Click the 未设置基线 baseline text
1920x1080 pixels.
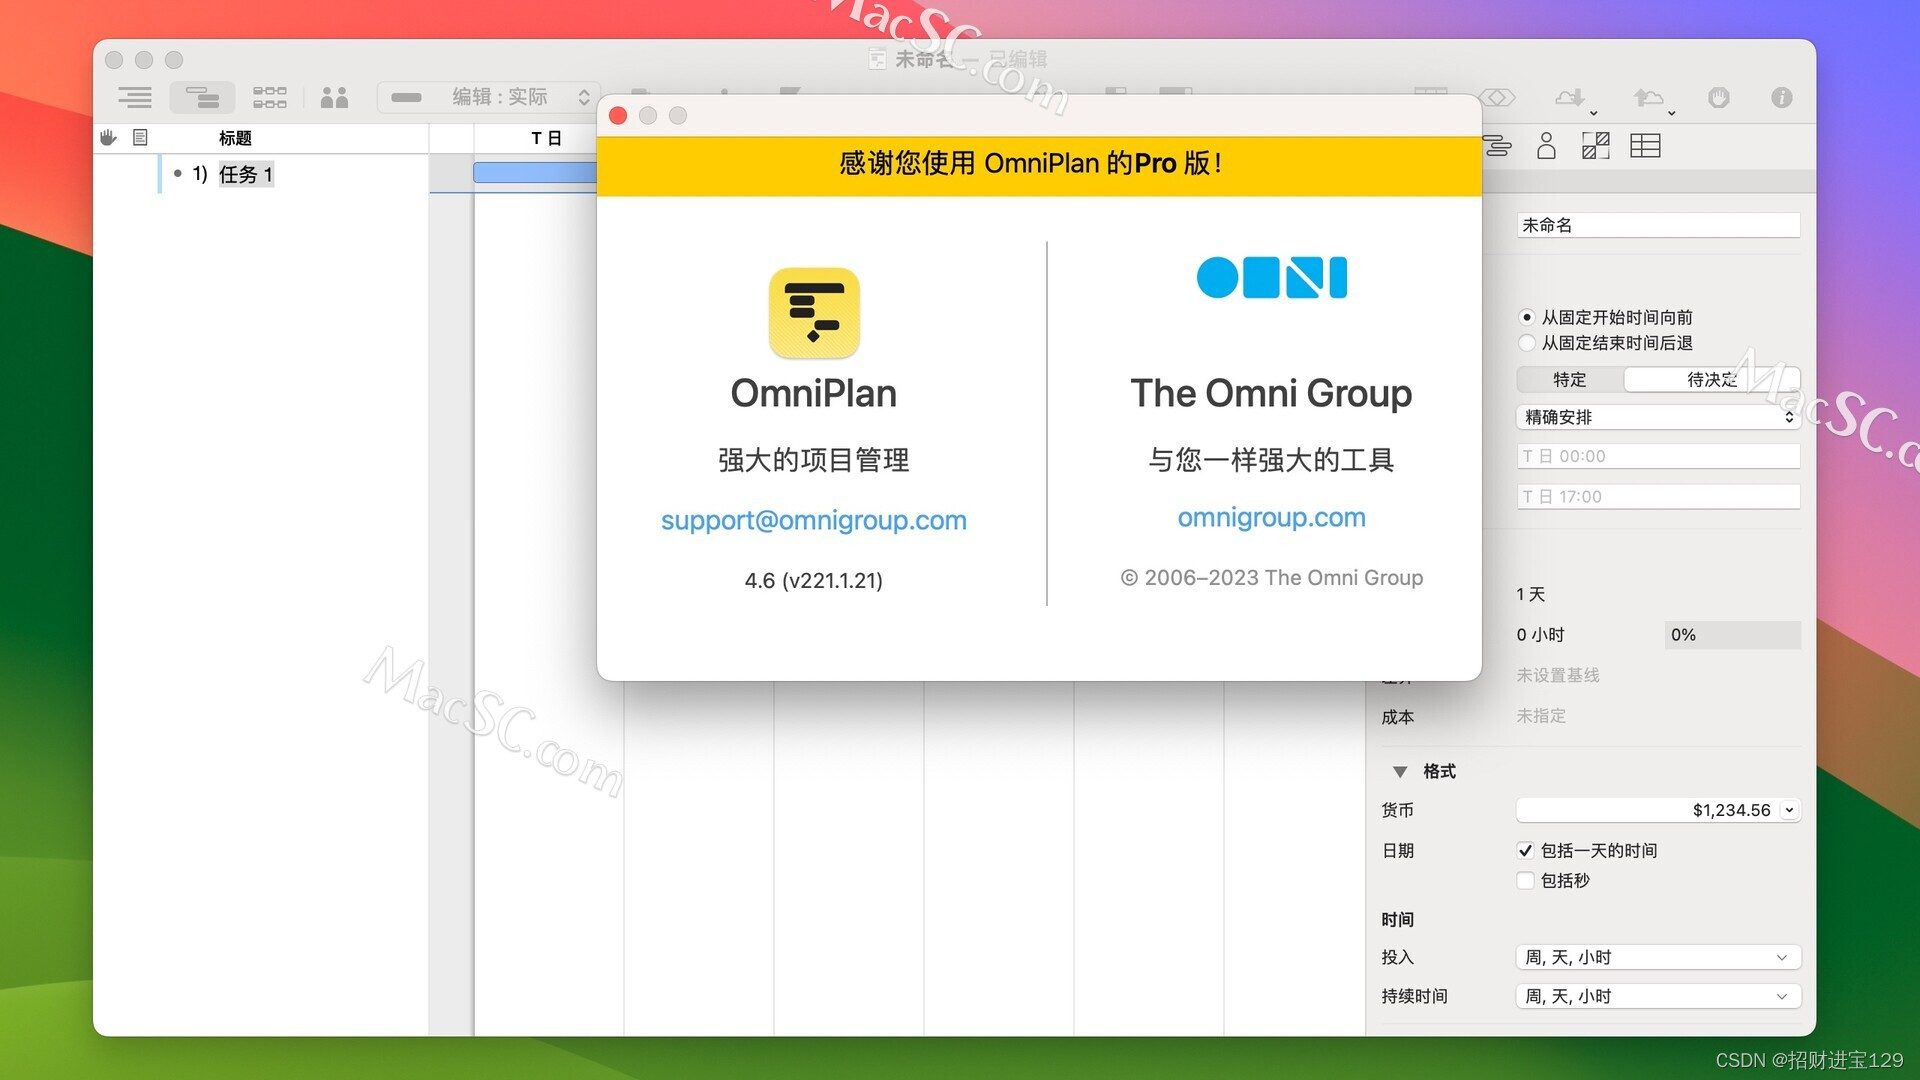(1557, 675)
